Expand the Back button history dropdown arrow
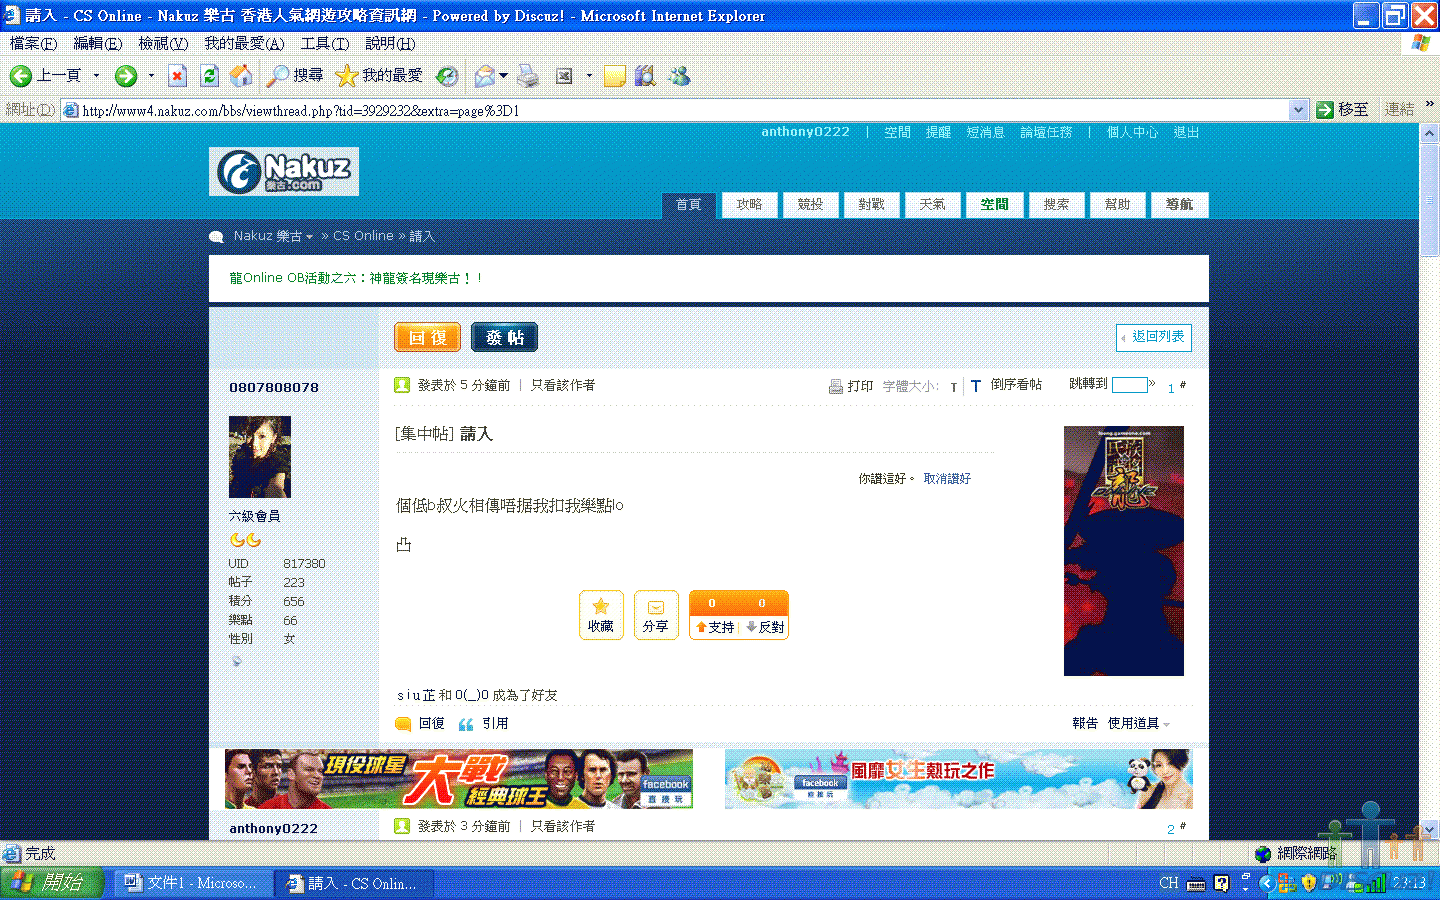The image size is (1440, 900). pos(96,76)
